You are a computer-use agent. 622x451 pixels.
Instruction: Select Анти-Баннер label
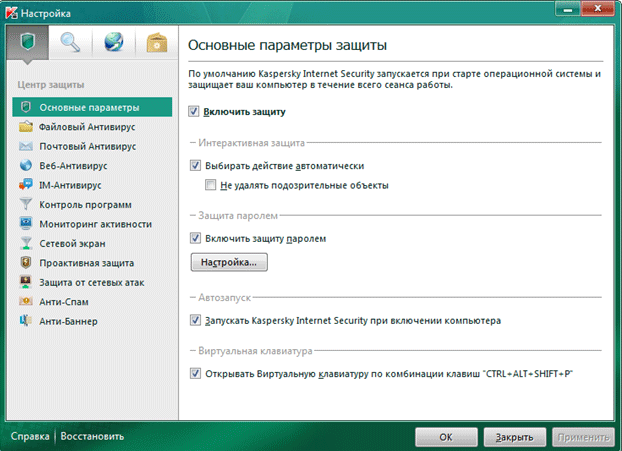(68, 321)
